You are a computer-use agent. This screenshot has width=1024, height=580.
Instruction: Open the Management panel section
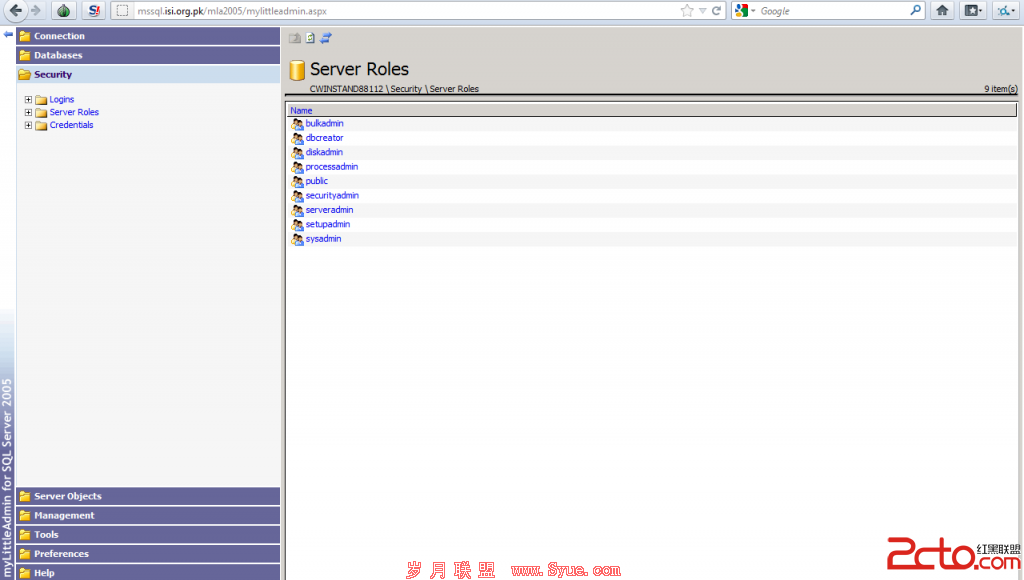(x=149, y=515)
